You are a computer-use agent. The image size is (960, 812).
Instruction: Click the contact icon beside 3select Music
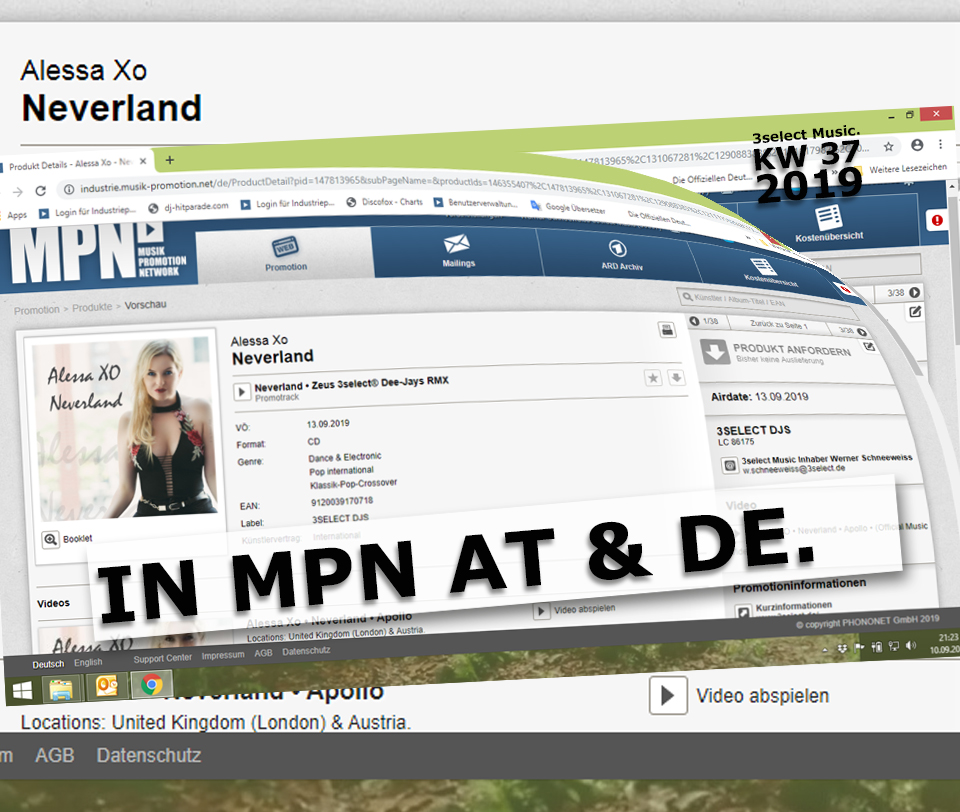click(729, 465)
